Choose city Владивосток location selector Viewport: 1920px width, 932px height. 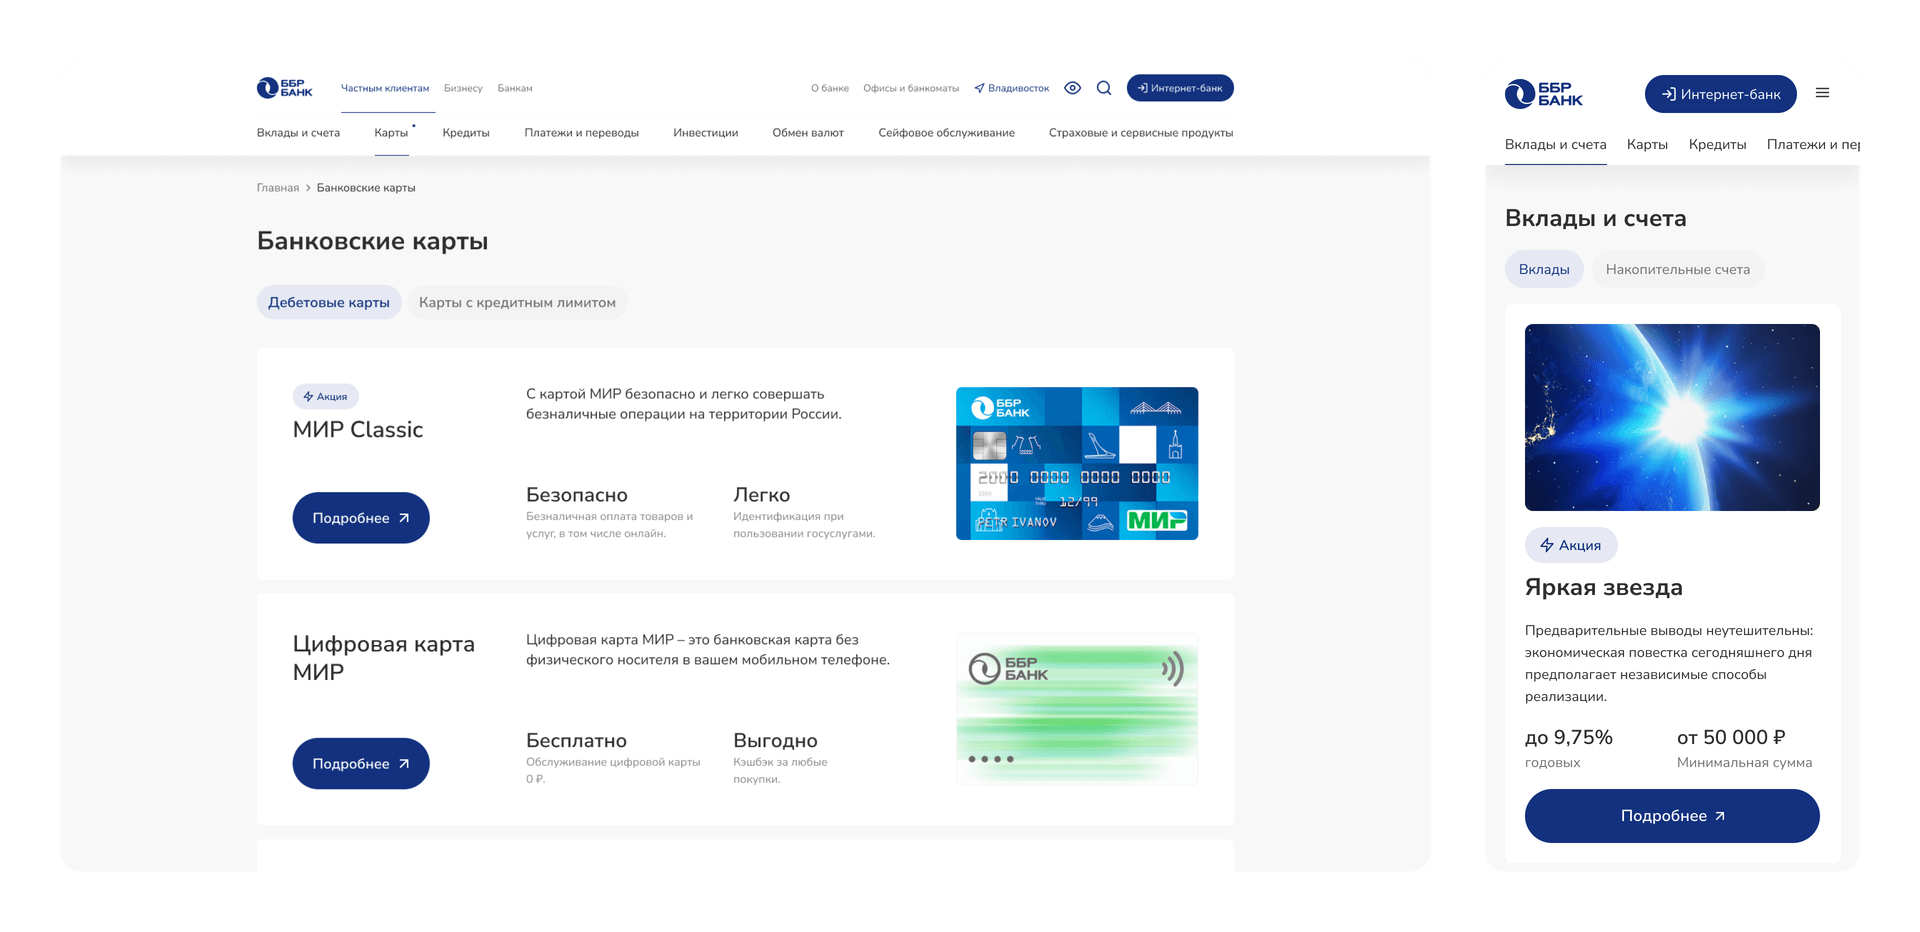pyautogui.click(x=1012, y=88)
